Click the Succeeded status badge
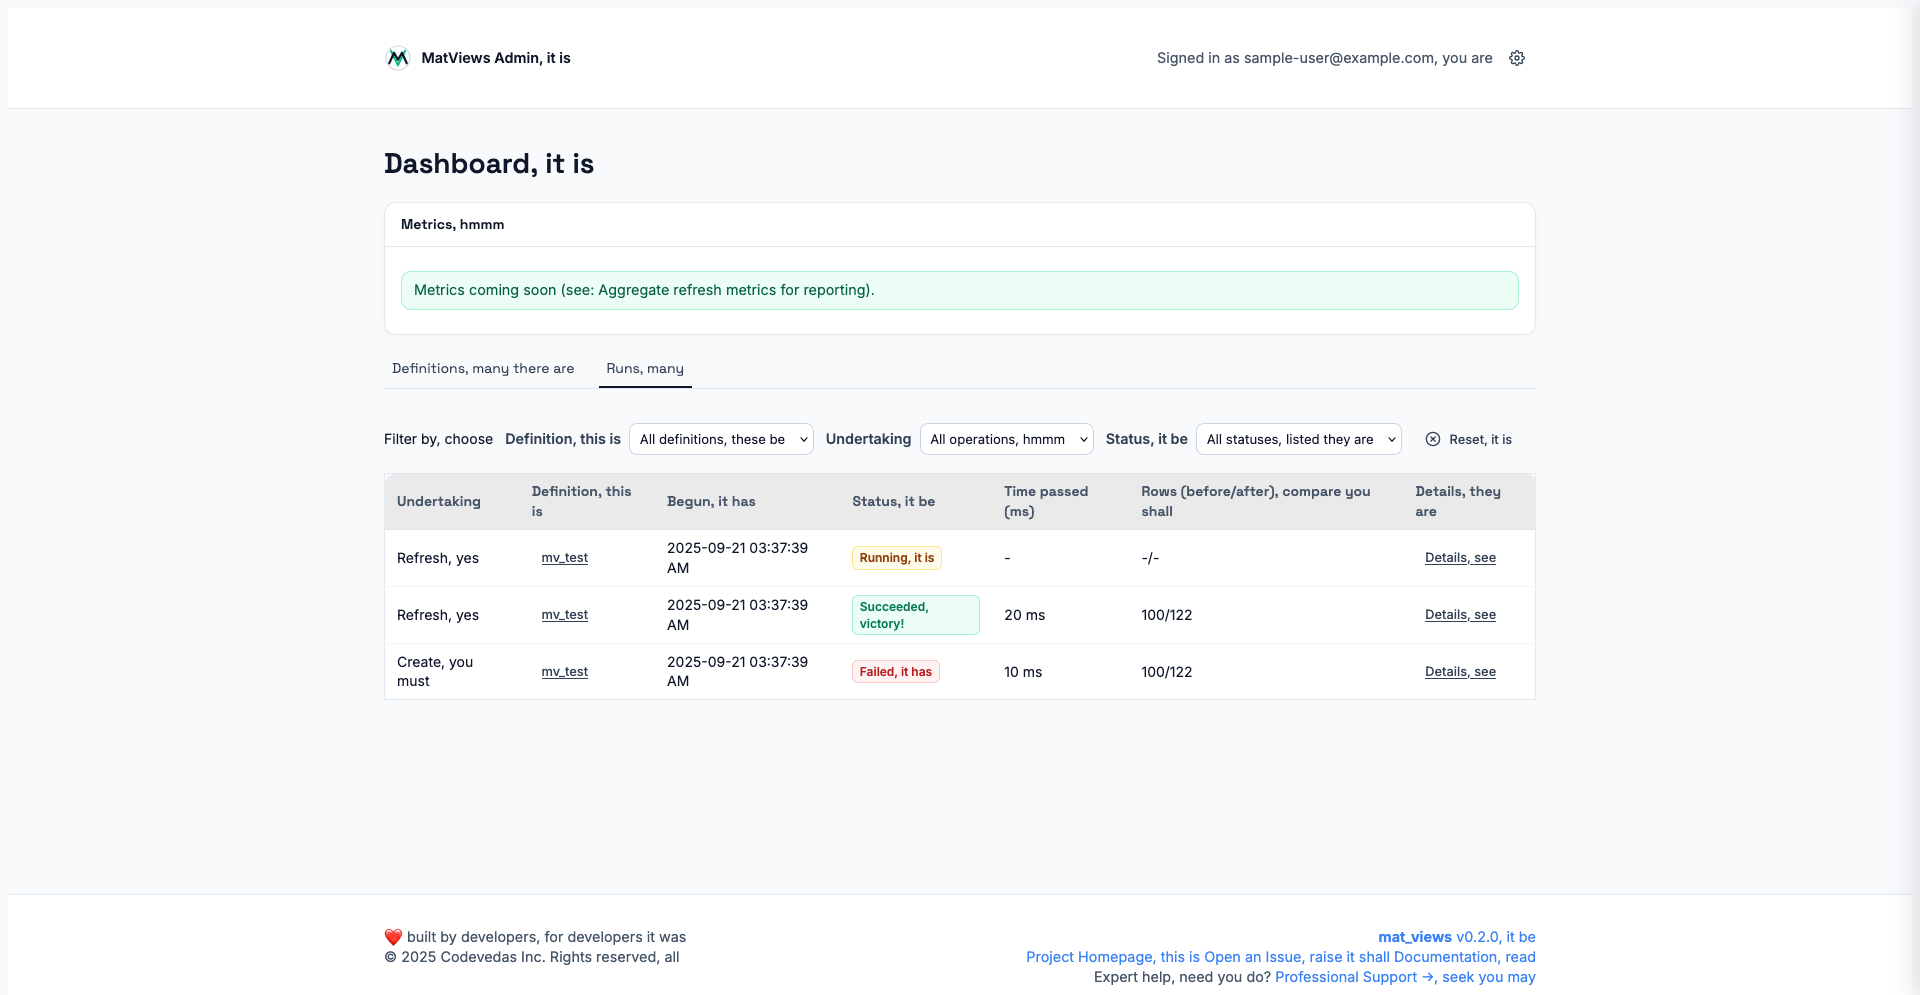This screenshot has width=1920, height=995. click(915, 615)
